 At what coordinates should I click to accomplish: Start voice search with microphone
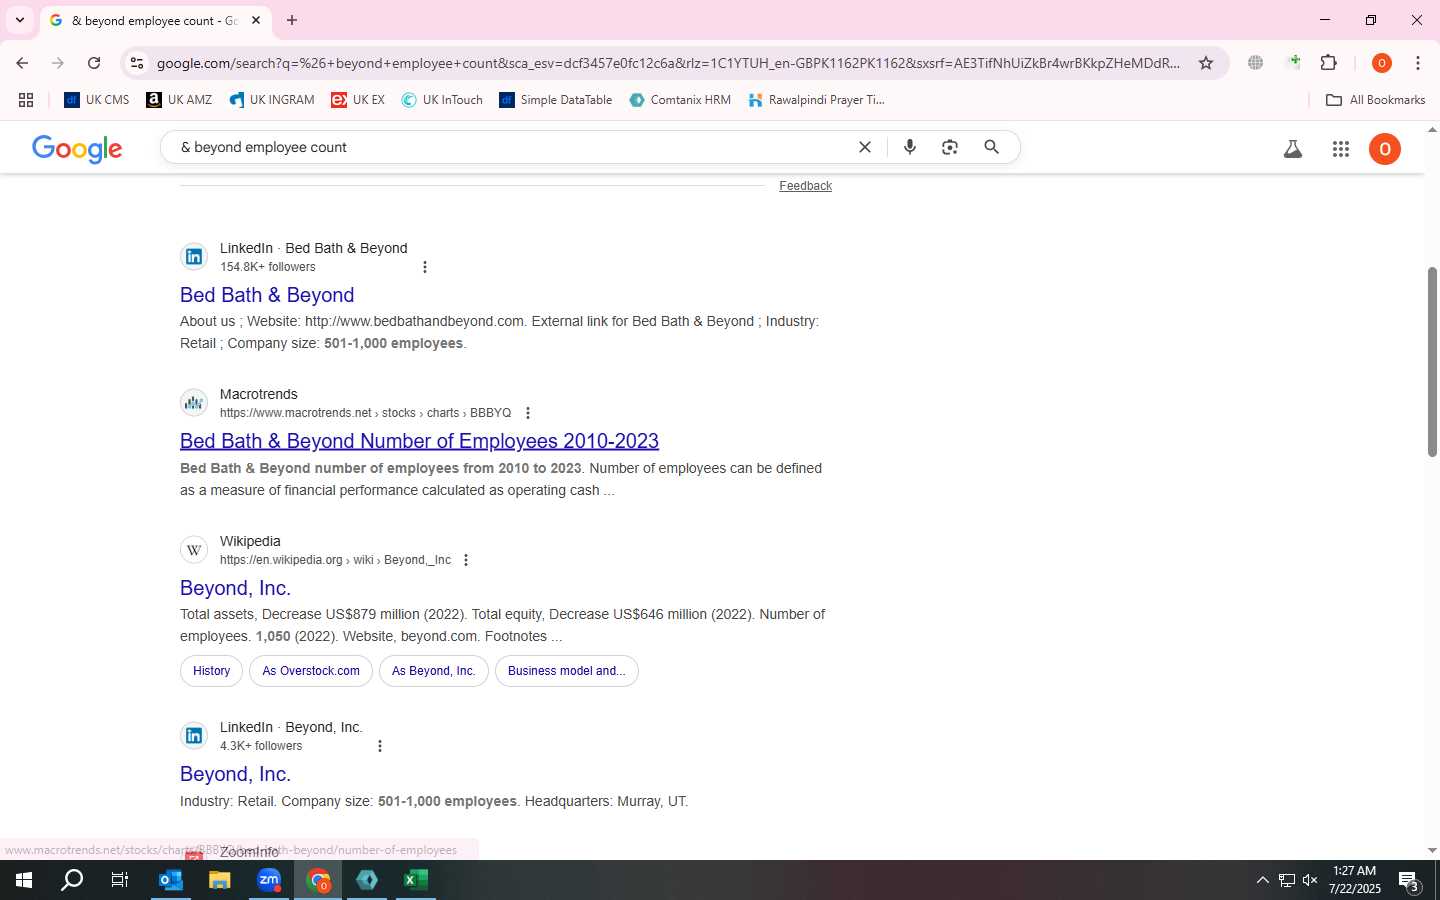tap(910, 147)
